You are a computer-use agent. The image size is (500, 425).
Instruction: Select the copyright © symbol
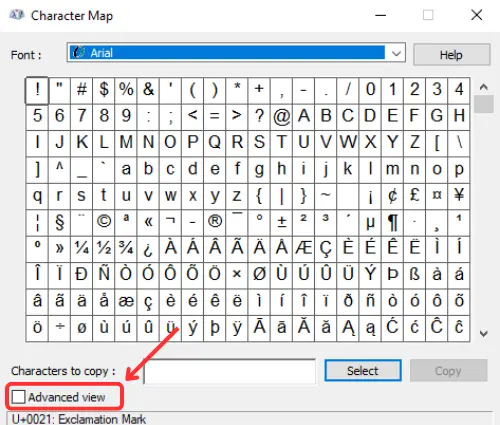[x=104, y=222]
